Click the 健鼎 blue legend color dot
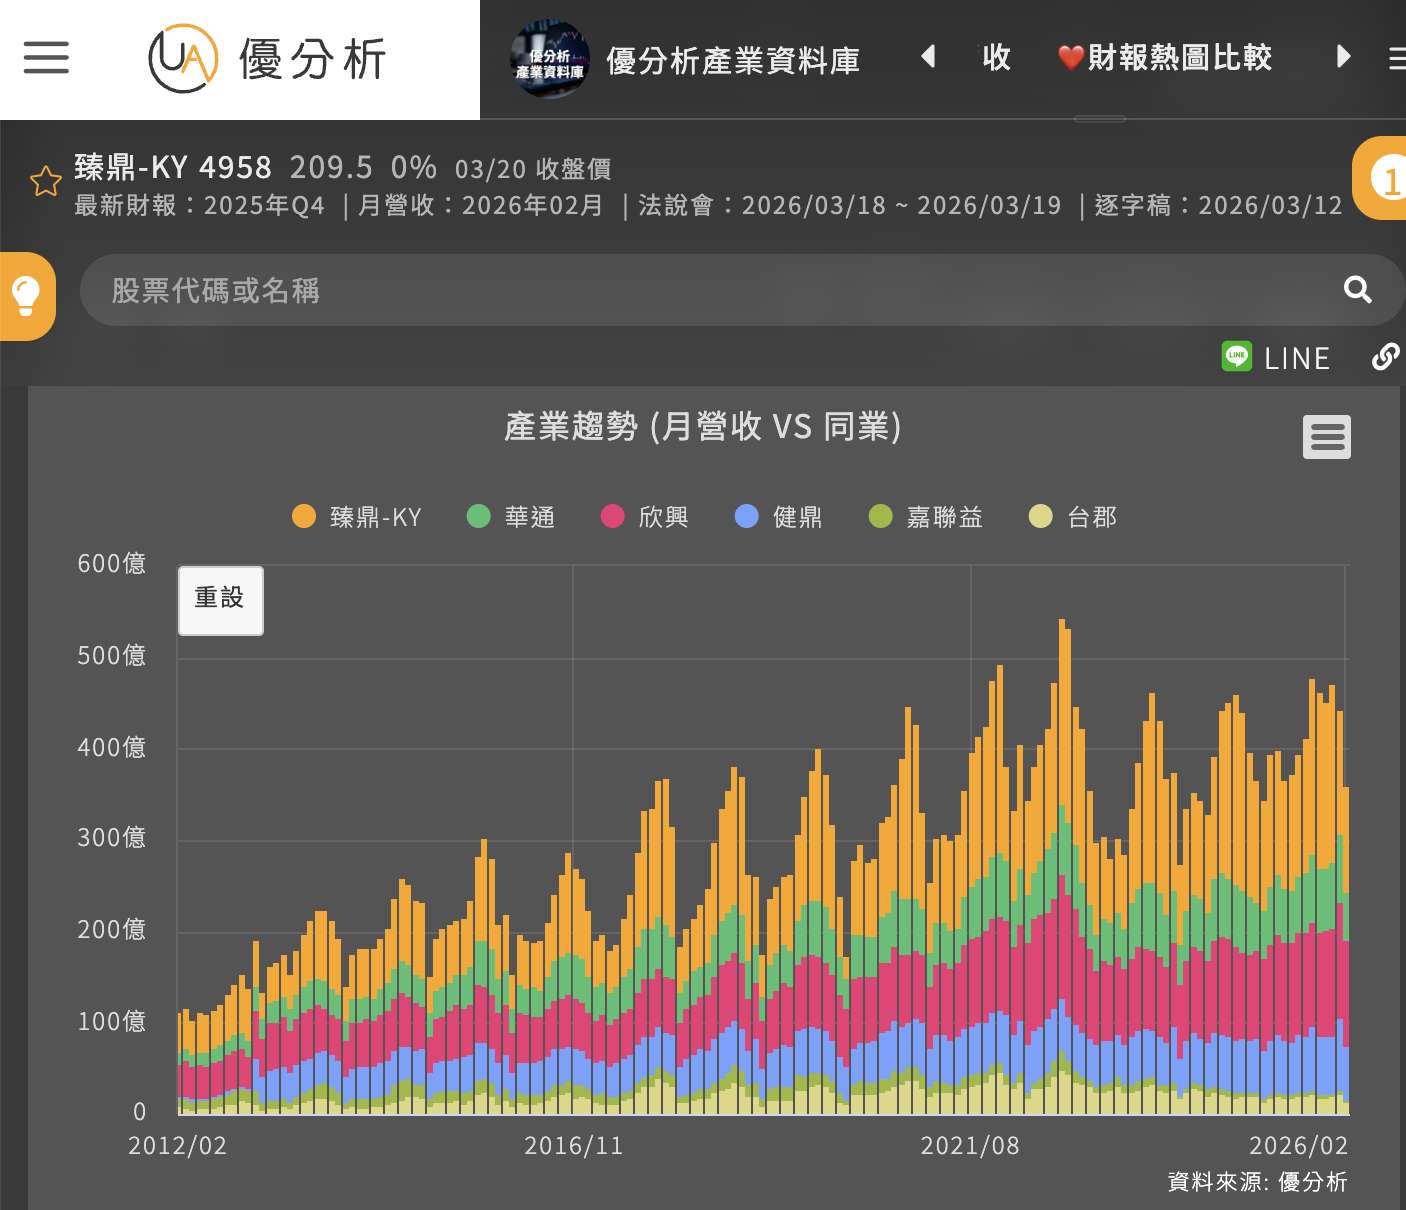The height and width of the screenshot is (1210, 1406). 747,516
